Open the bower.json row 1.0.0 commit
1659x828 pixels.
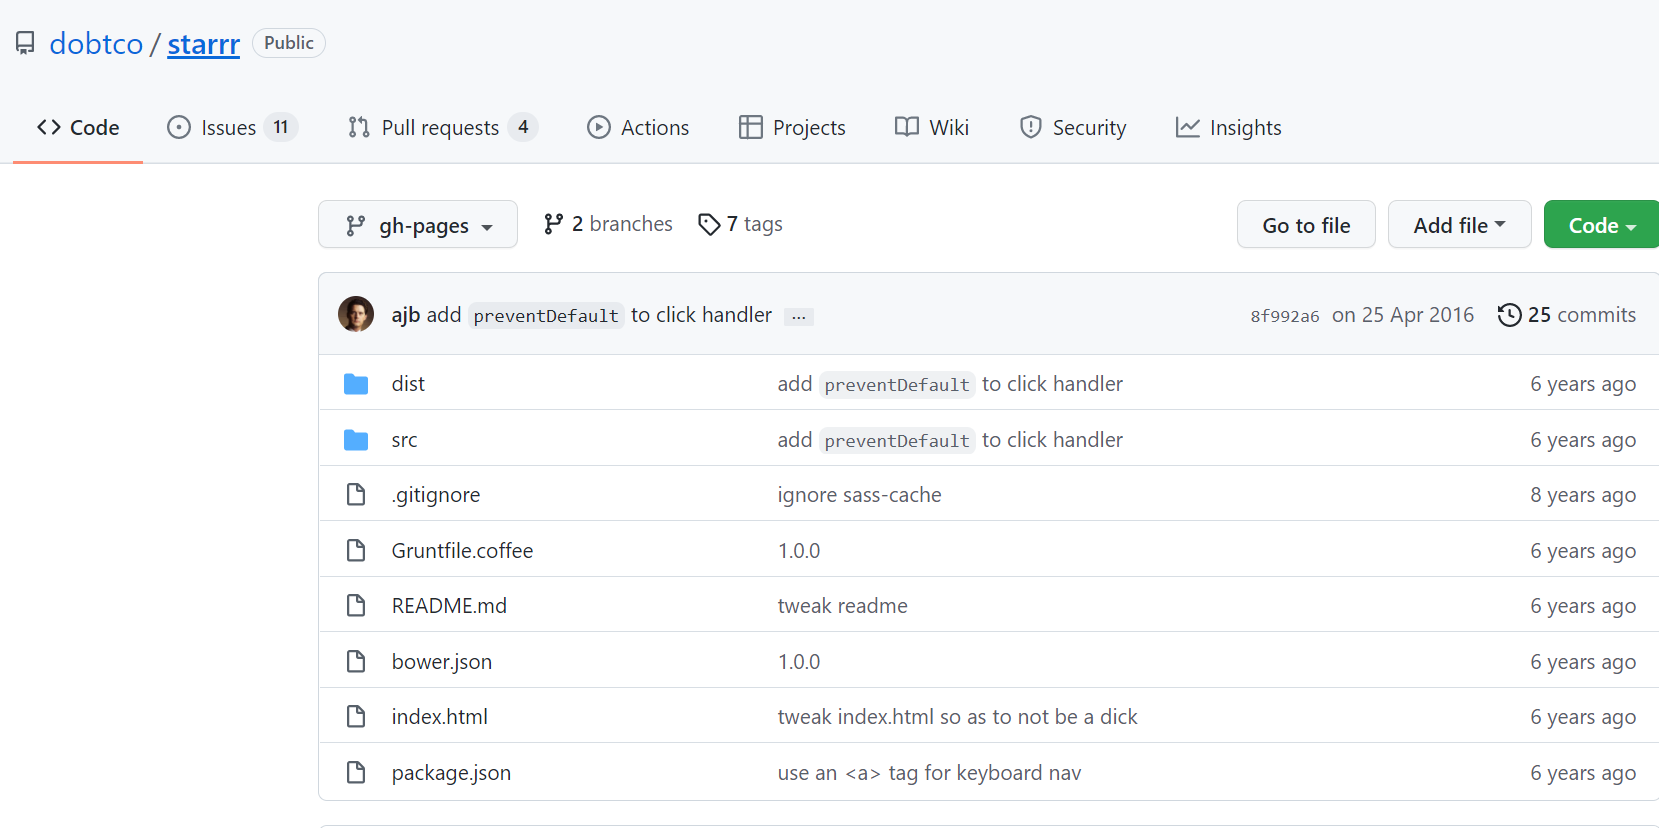(799, 662)
